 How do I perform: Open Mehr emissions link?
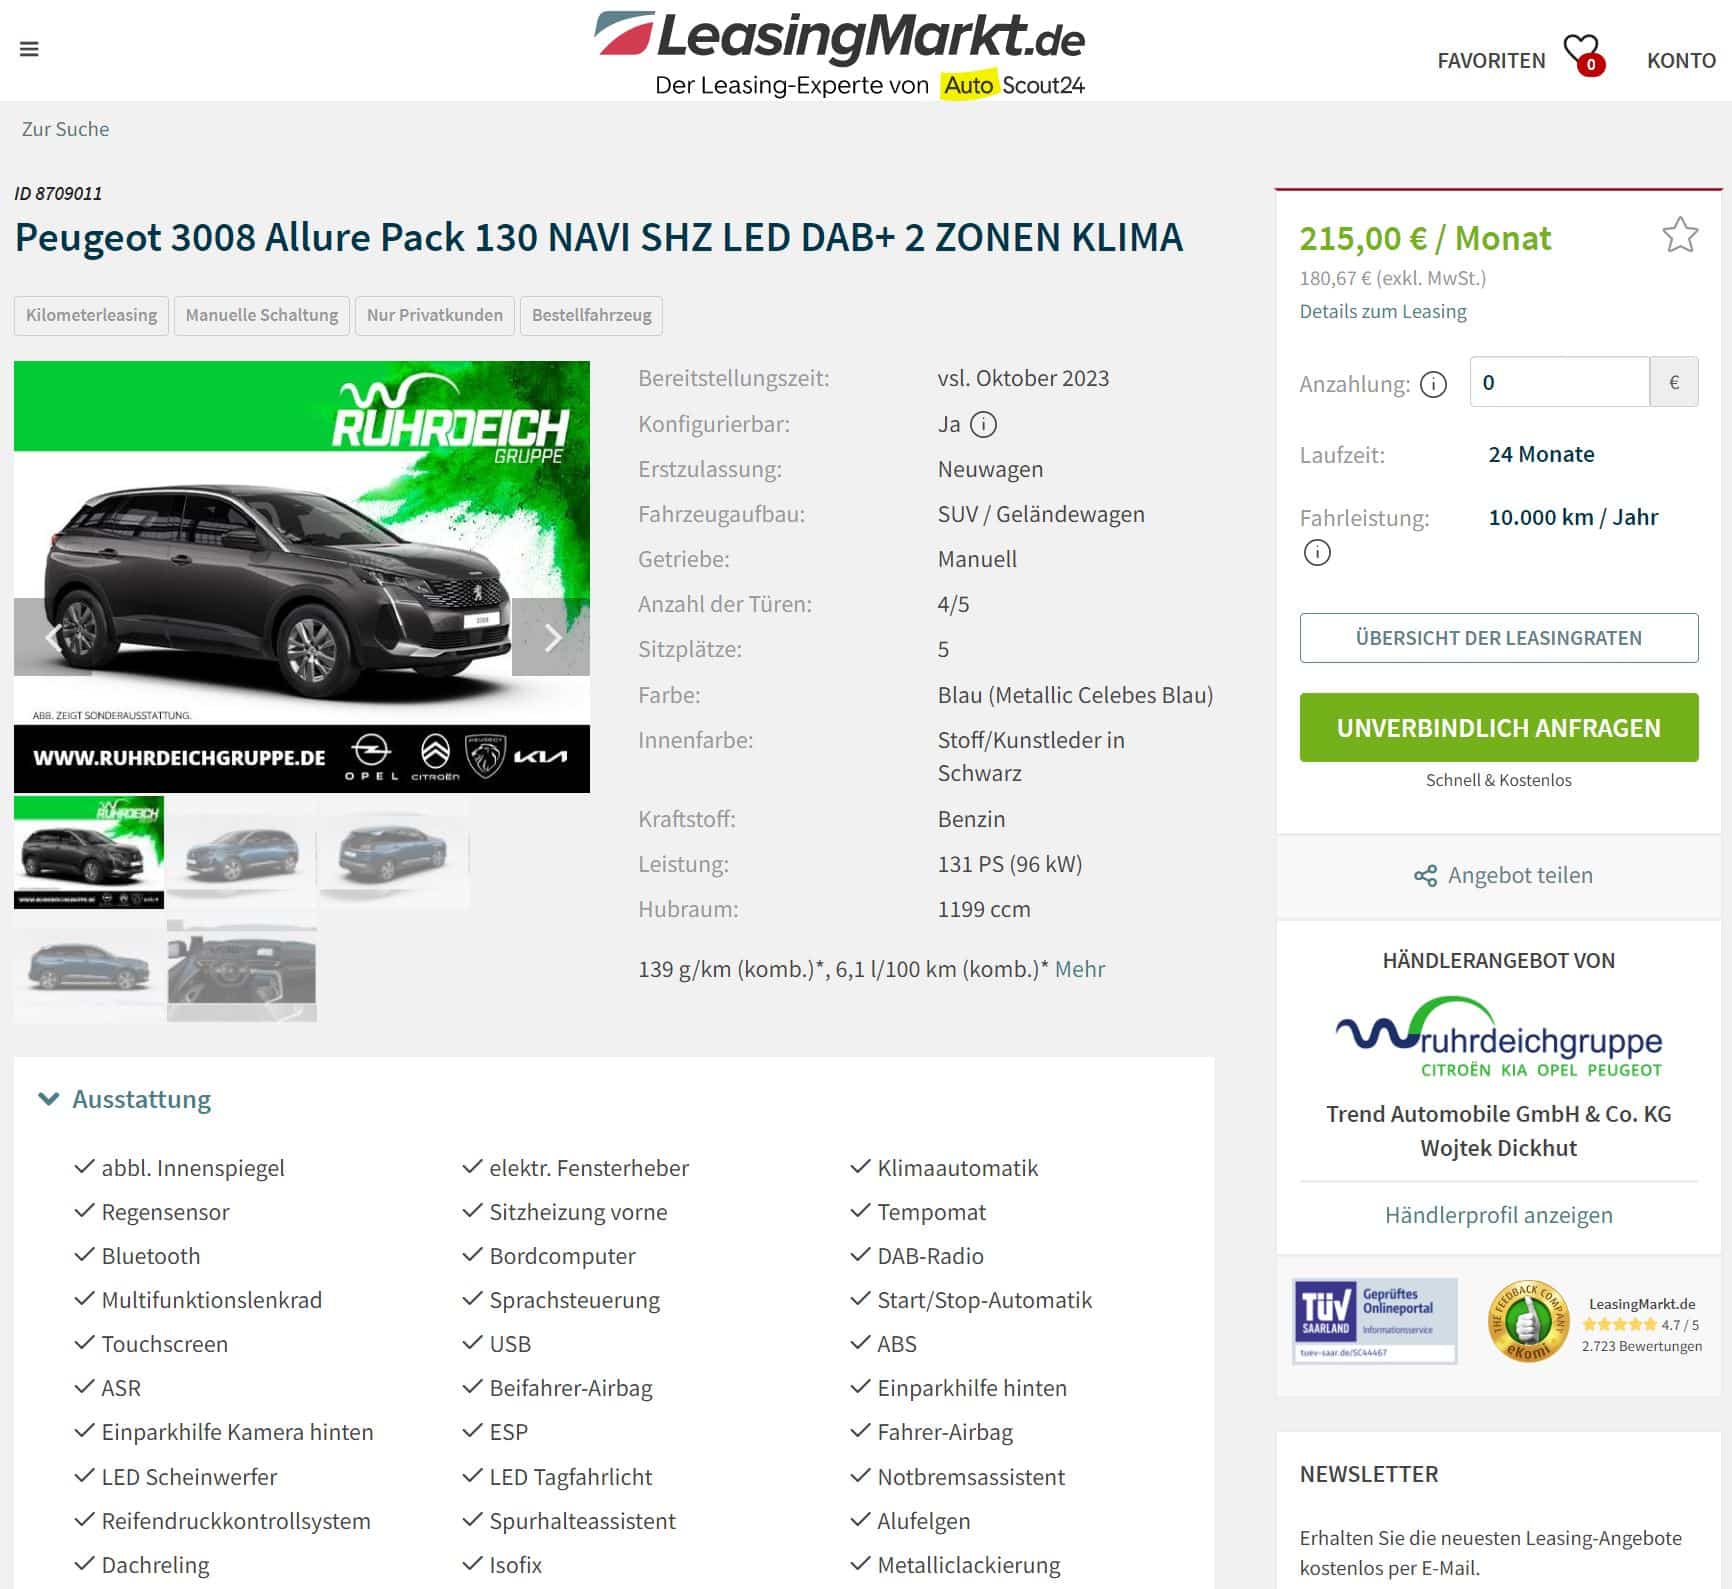tap(1080, 969)
